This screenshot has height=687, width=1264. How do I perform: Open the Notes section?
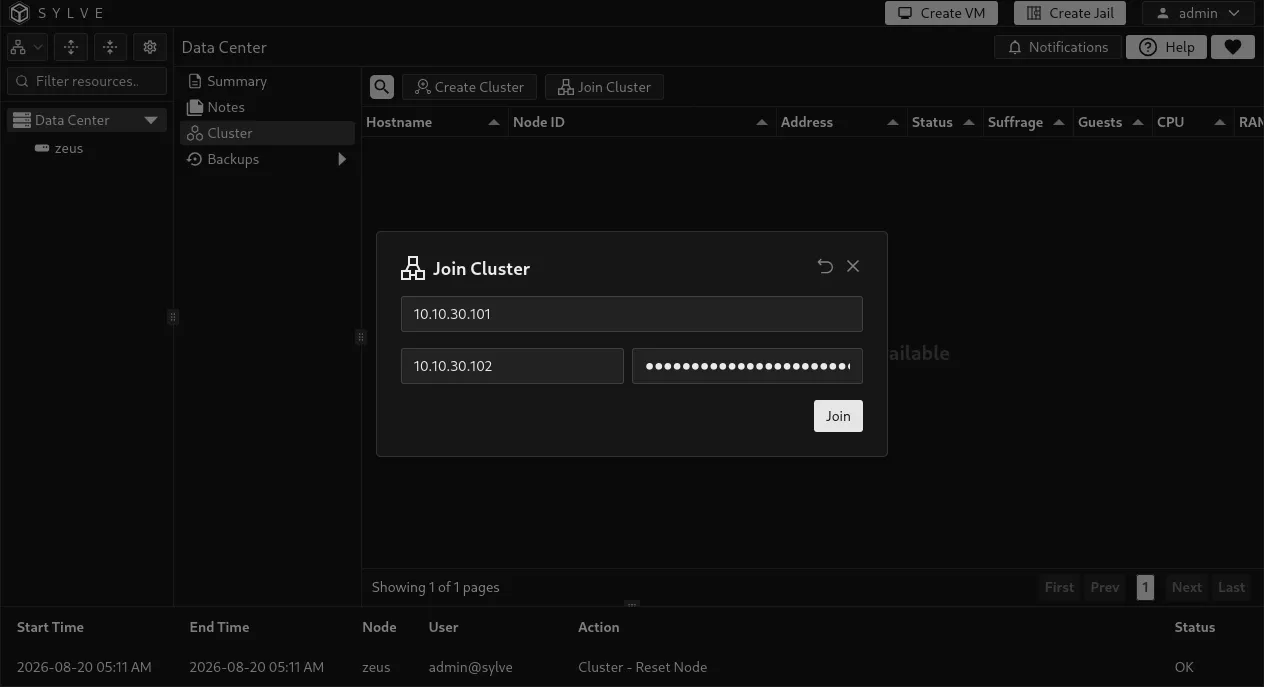(226, 107)
